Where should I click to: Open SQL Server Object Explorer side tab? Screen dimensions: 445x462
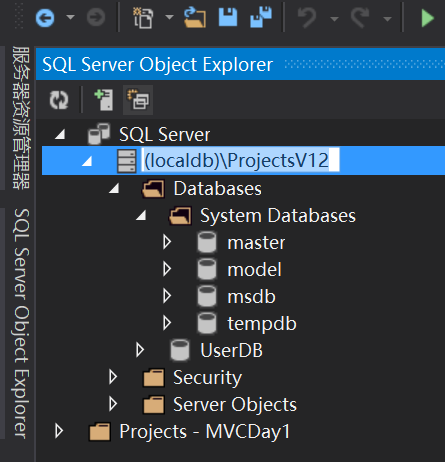(x=21, y=323)
